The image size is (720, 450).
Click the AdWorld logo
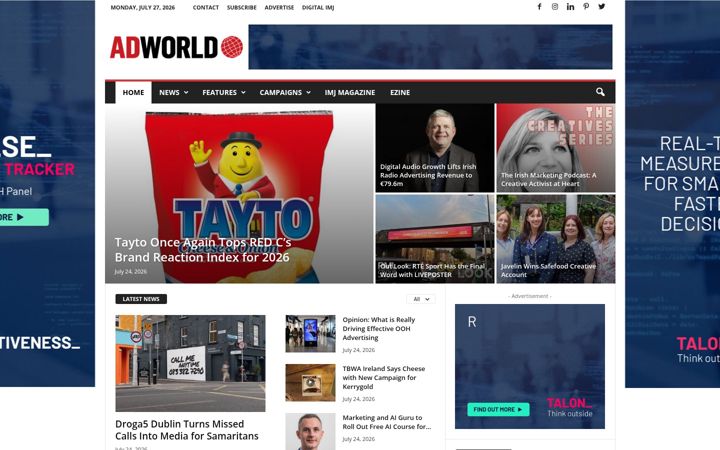pyautogui.click(x=177, y=47)
